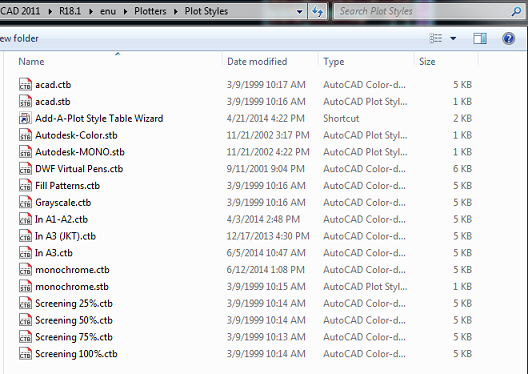The image size is (528, 374).
Task: Click the 4/3/2014 2:48 PM date cell
Action: (263, 219)
